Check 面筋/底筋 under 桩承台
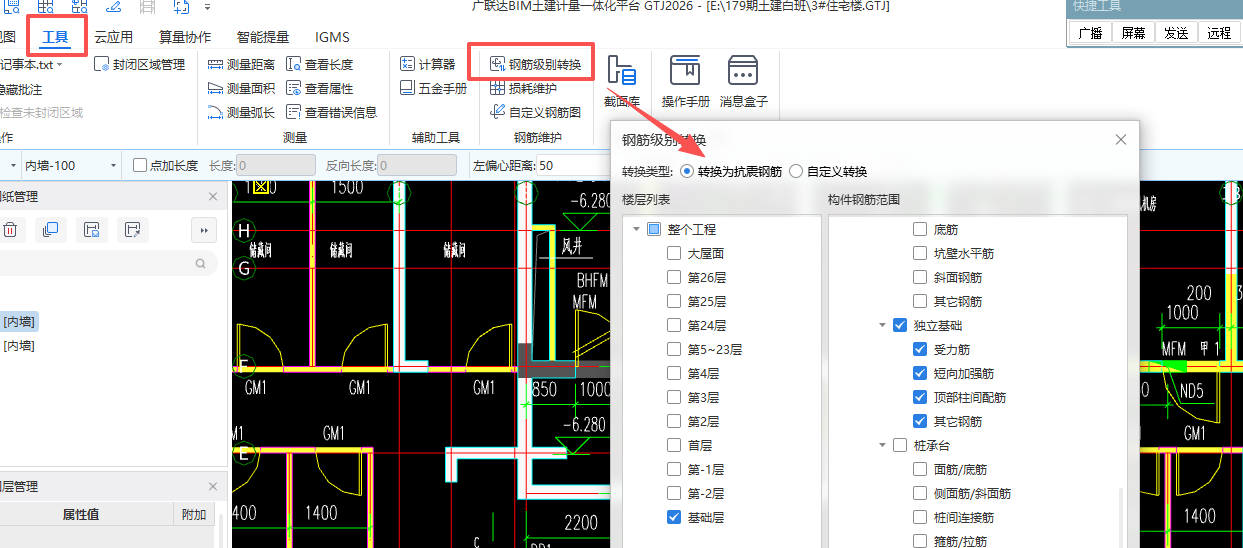This screenshot has height=548, width=1243. 920,469
